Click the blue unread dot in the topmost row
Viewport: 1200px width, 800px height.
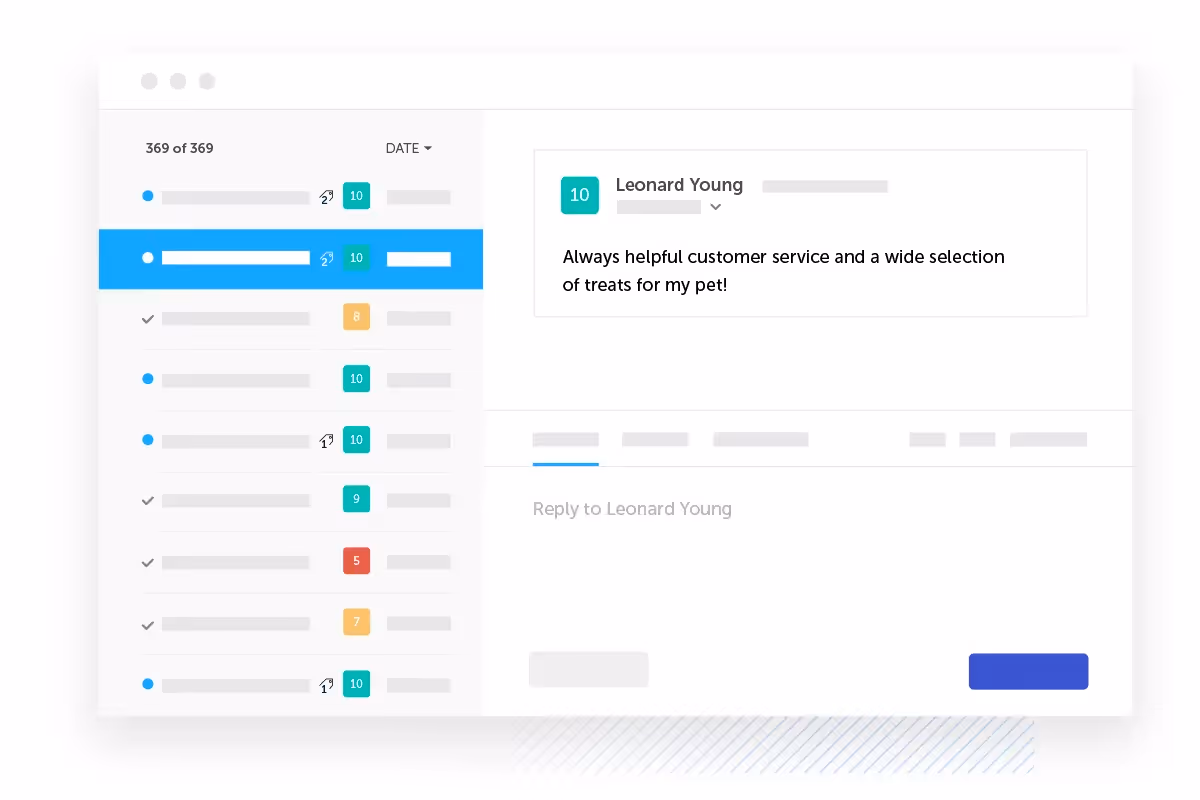pyautogui.click(x=148, y=196)
